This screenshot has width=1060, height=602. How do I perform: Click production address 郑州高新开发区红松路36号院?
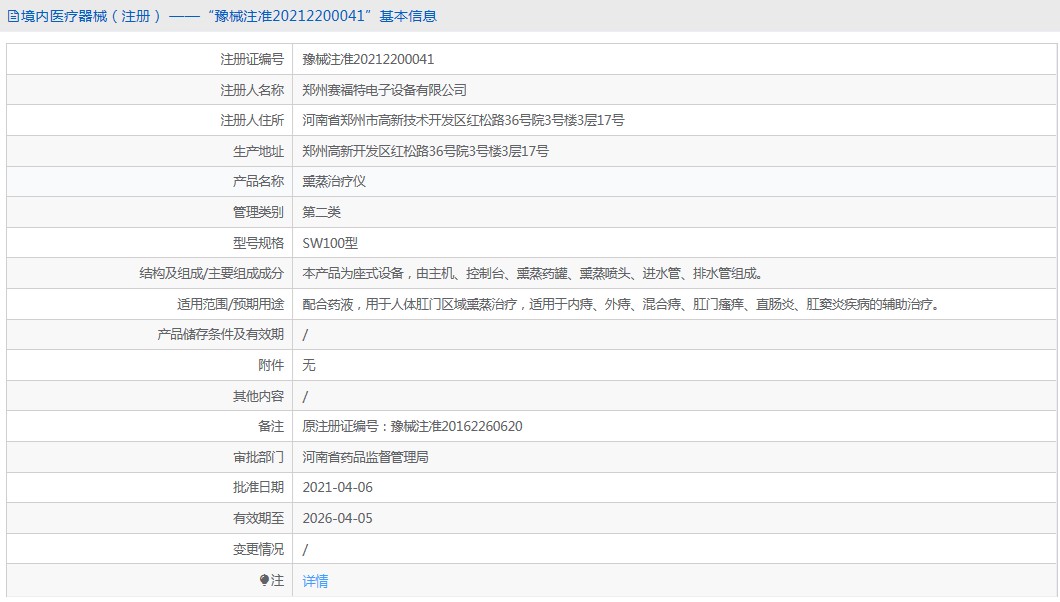click(x=425, y=151)
